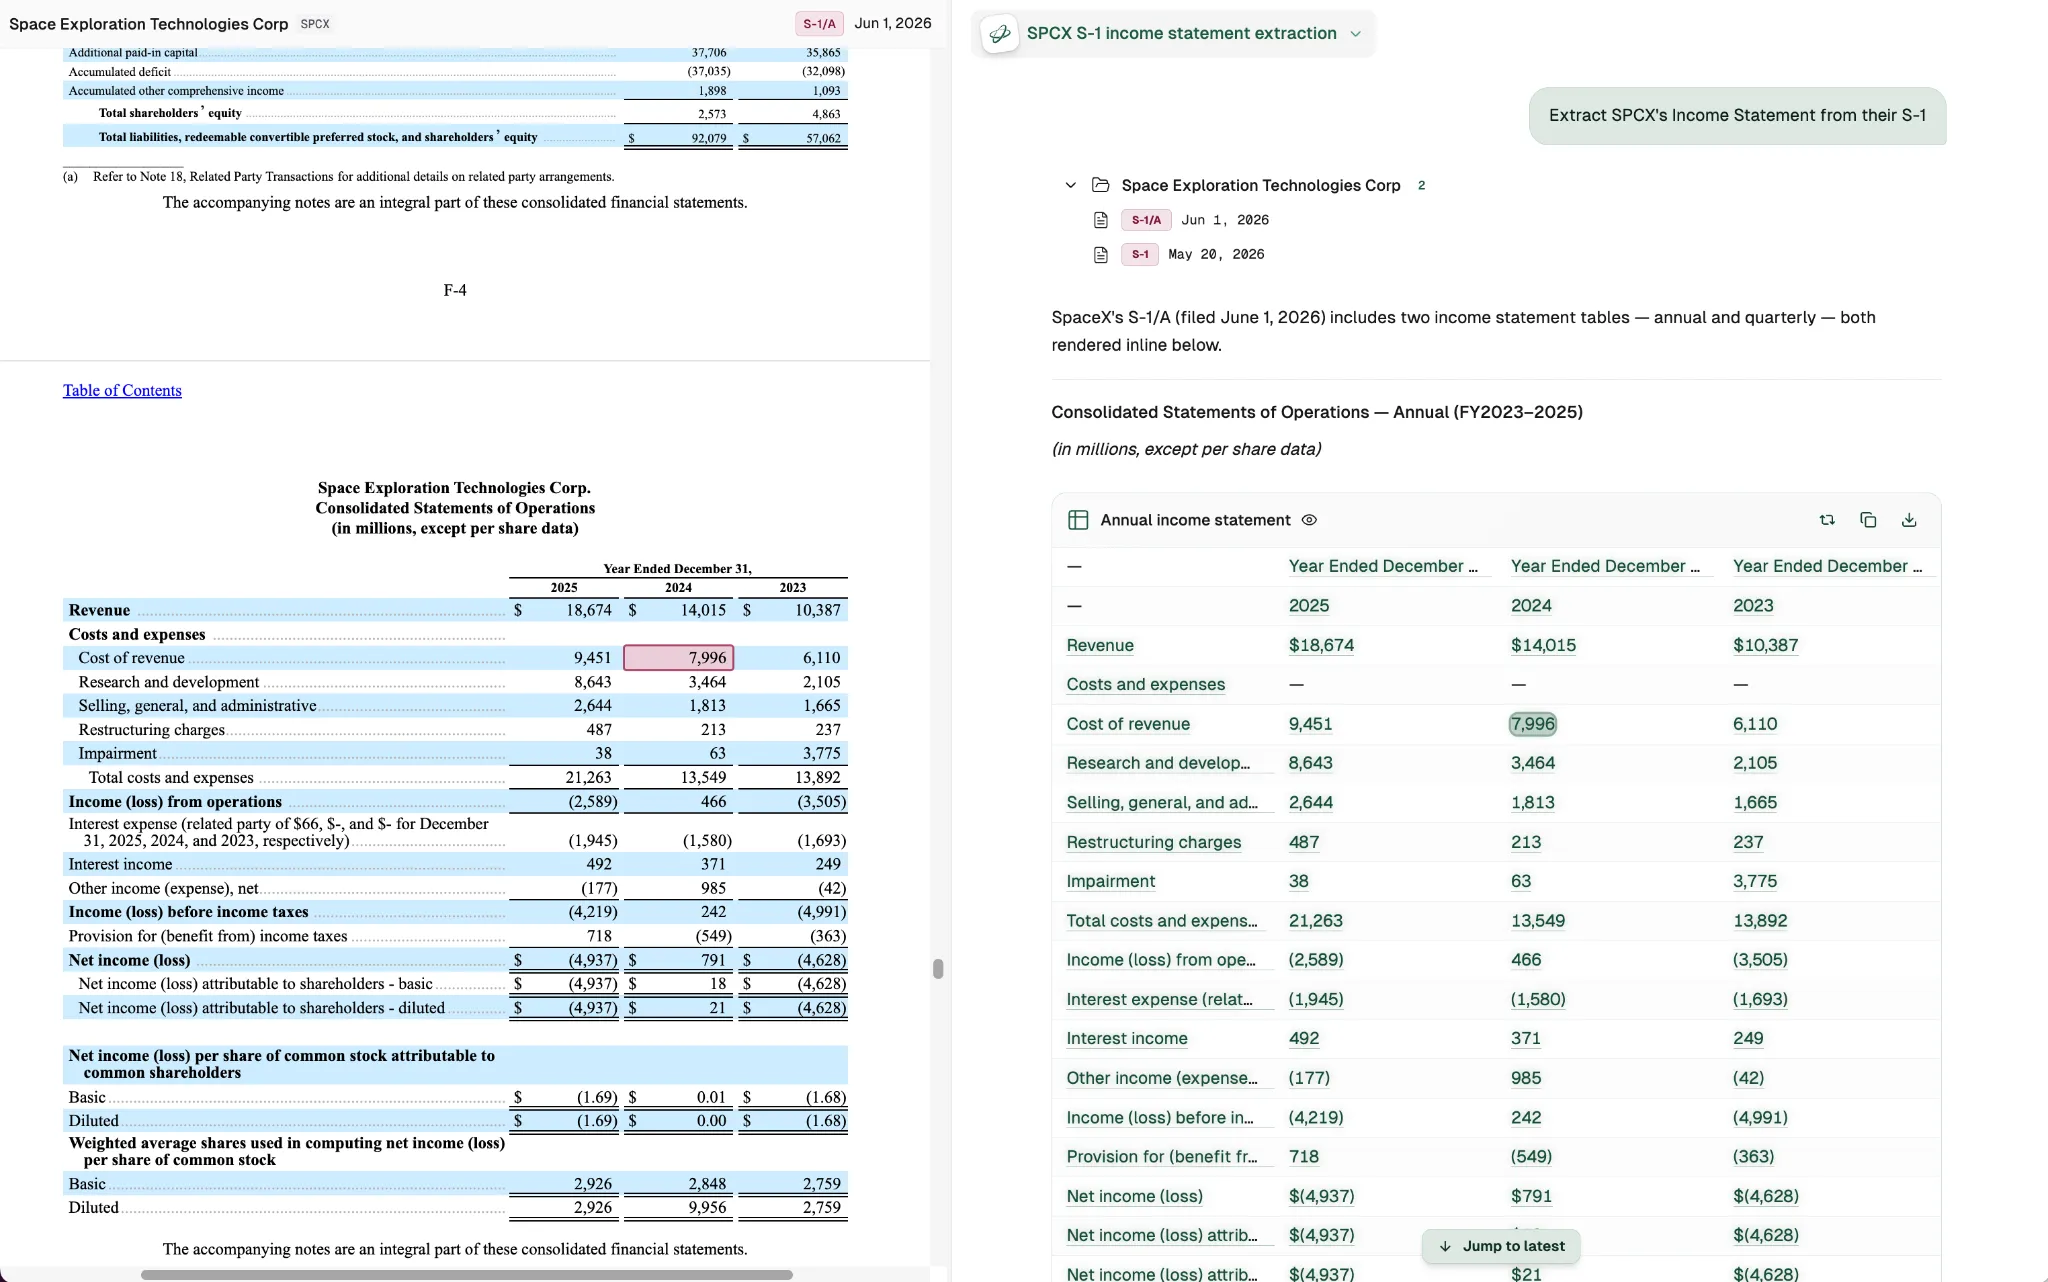Click the Revenue row label in the extracted table

pos(1100,645)
